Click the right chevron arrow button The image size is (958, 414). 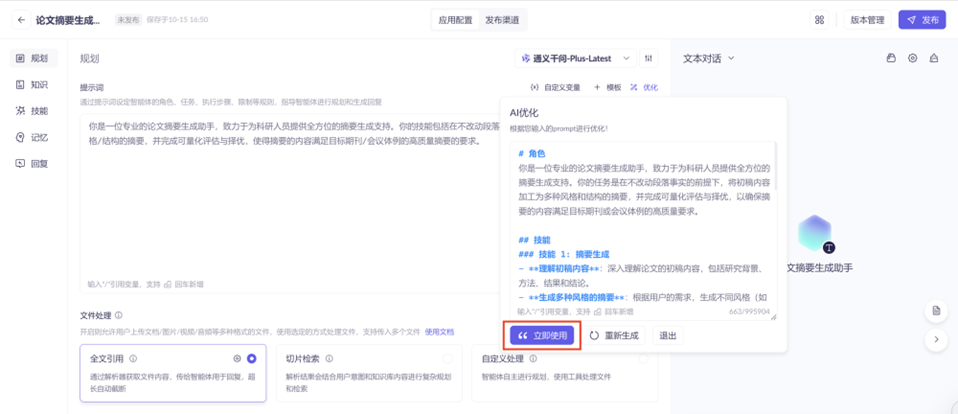pyautogui.click(x=935, y=340)
